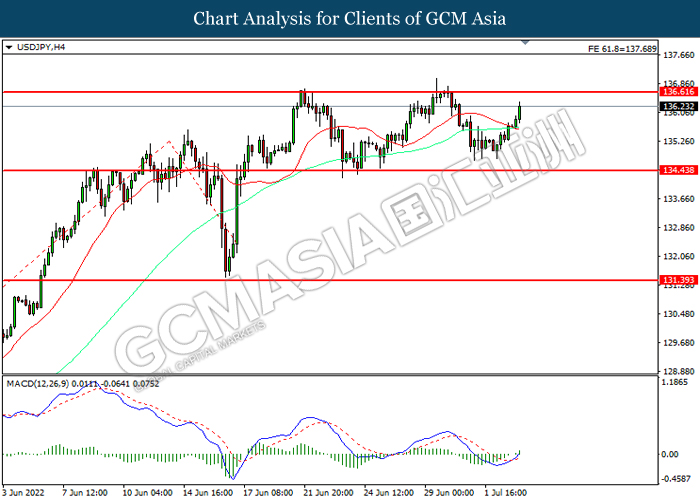Screen dimensions: 700x500
Task: Click the 7 Jun 12:00 time label
Action: (85, 493)
